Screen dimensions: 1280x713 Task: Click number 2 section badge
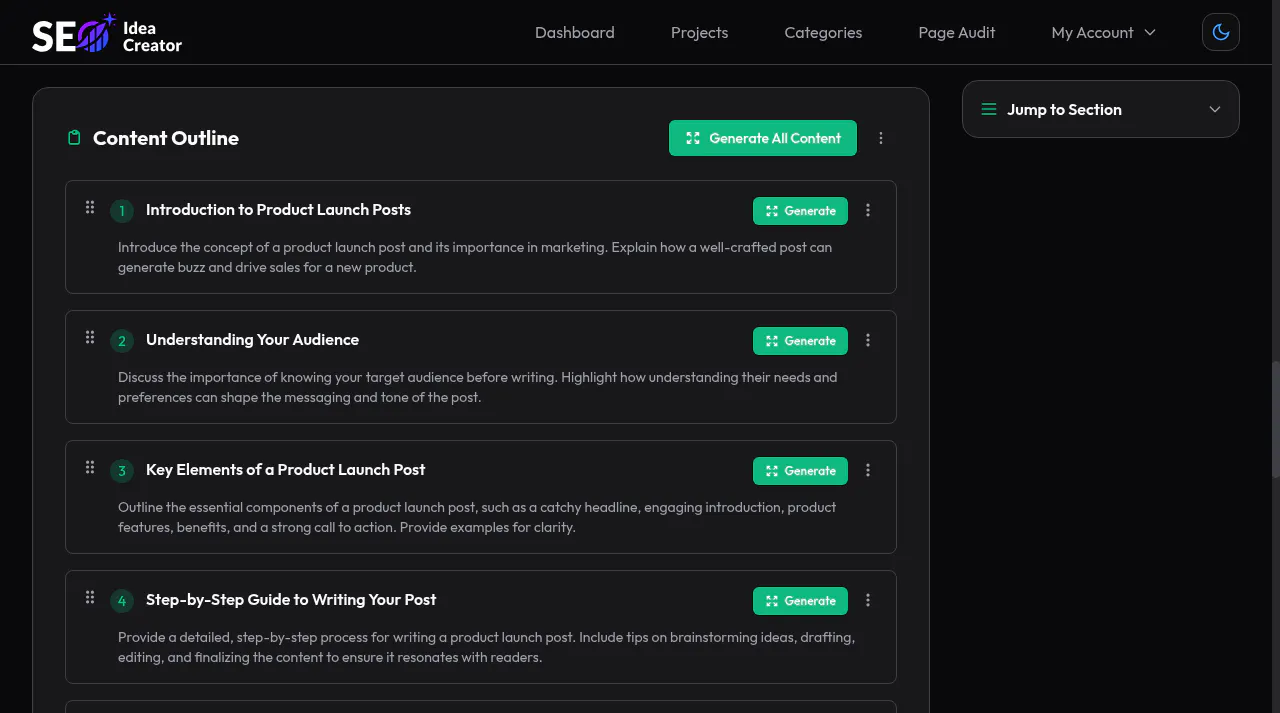122,341
